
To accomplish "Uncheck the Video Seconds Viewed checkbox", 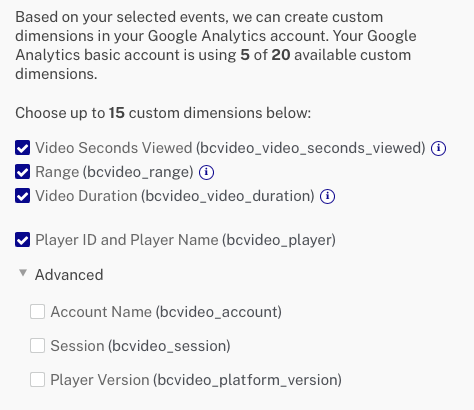I will coord(22,148).
